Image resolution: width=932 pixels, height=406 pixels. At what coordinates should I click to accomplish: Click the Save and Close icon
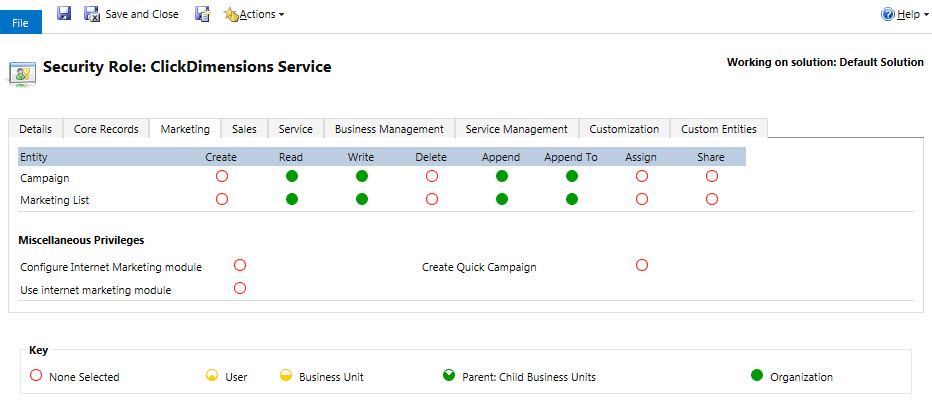pos(92,14)
